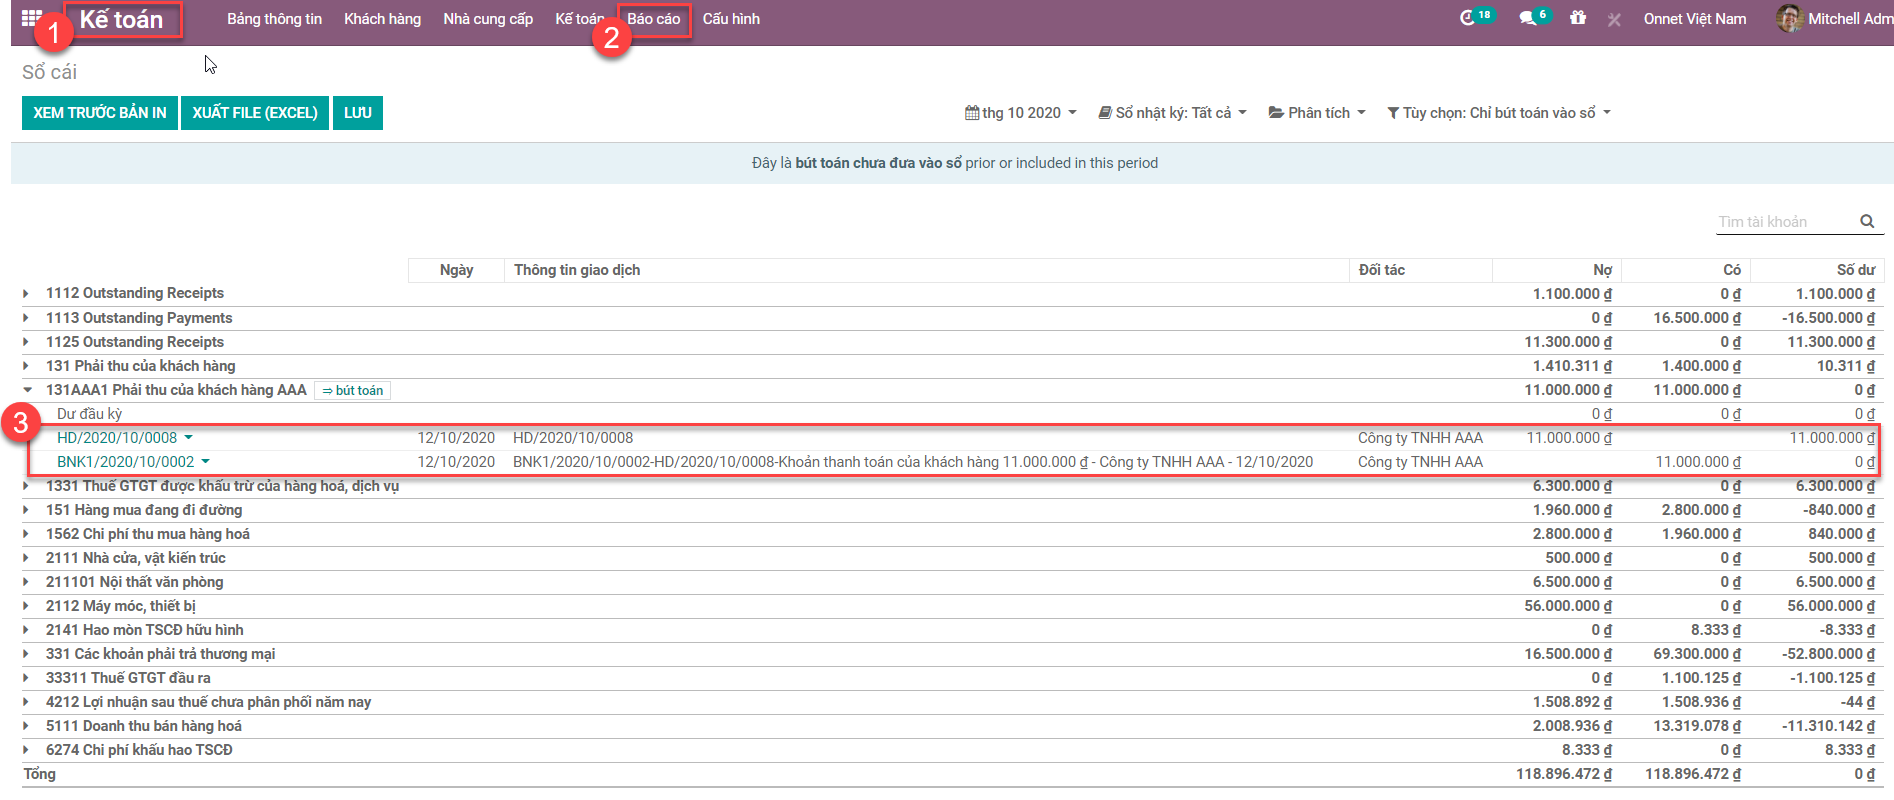Click Mitchell Admin's avatar picture
The height and width of the screenshot is (800, 1894).
click(1788, 18)
